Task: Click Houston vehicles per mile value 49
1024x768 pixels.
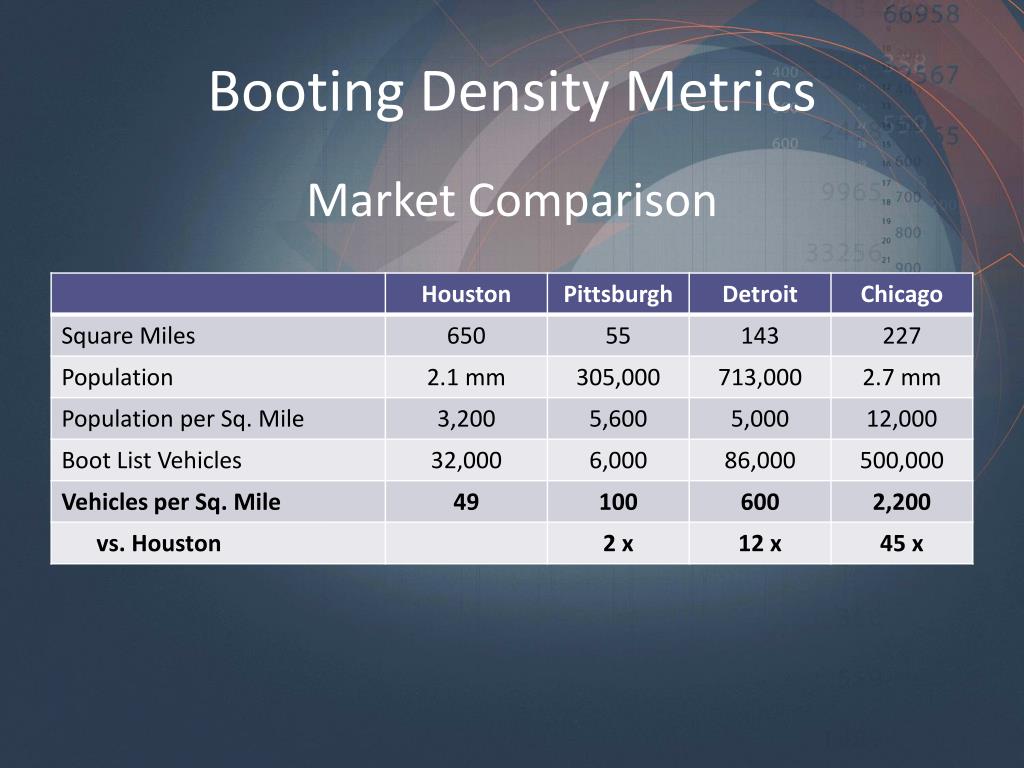Action: [466, 502]
